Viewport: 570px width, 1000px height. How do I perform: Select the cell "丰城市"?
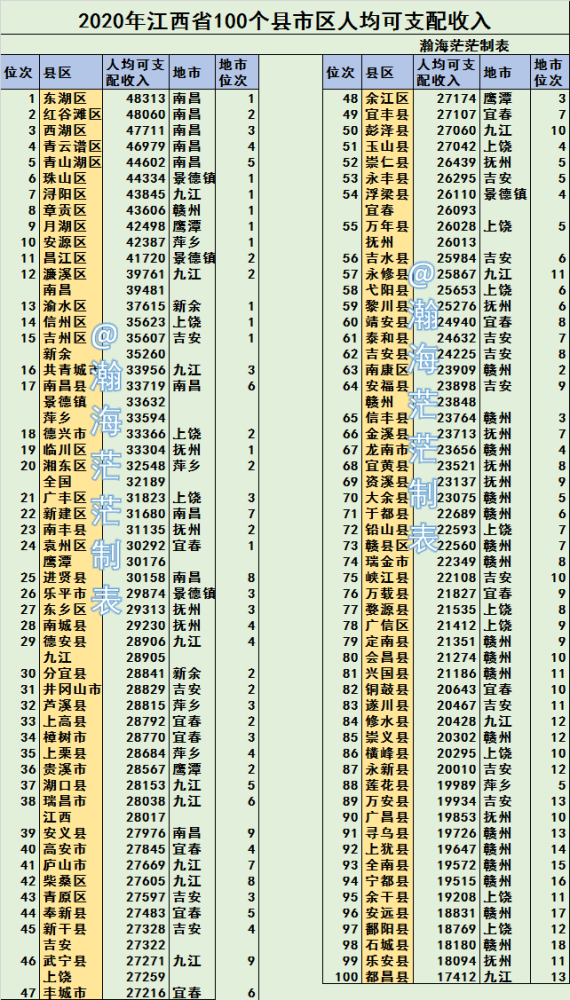click(64, 992)
